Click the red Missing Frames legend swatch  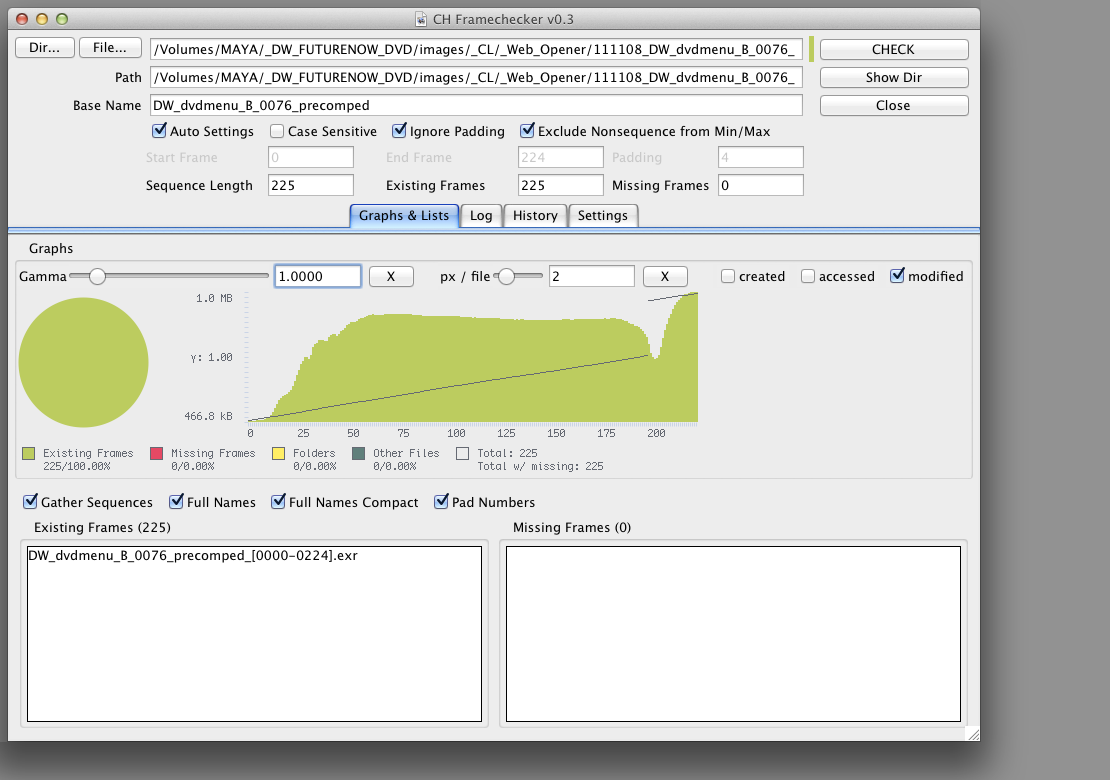[x=157, y=454]
